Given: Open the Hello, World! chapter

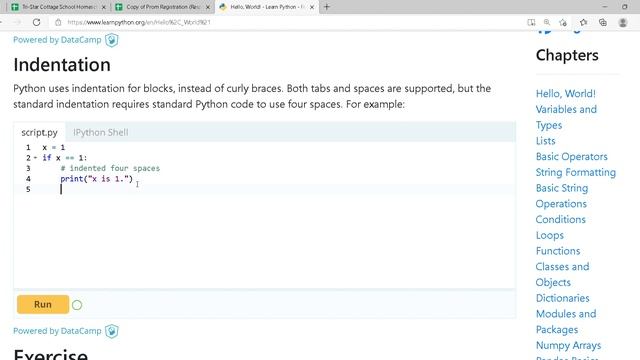Looking at the screenshot, I should click(x=566, y=94).
